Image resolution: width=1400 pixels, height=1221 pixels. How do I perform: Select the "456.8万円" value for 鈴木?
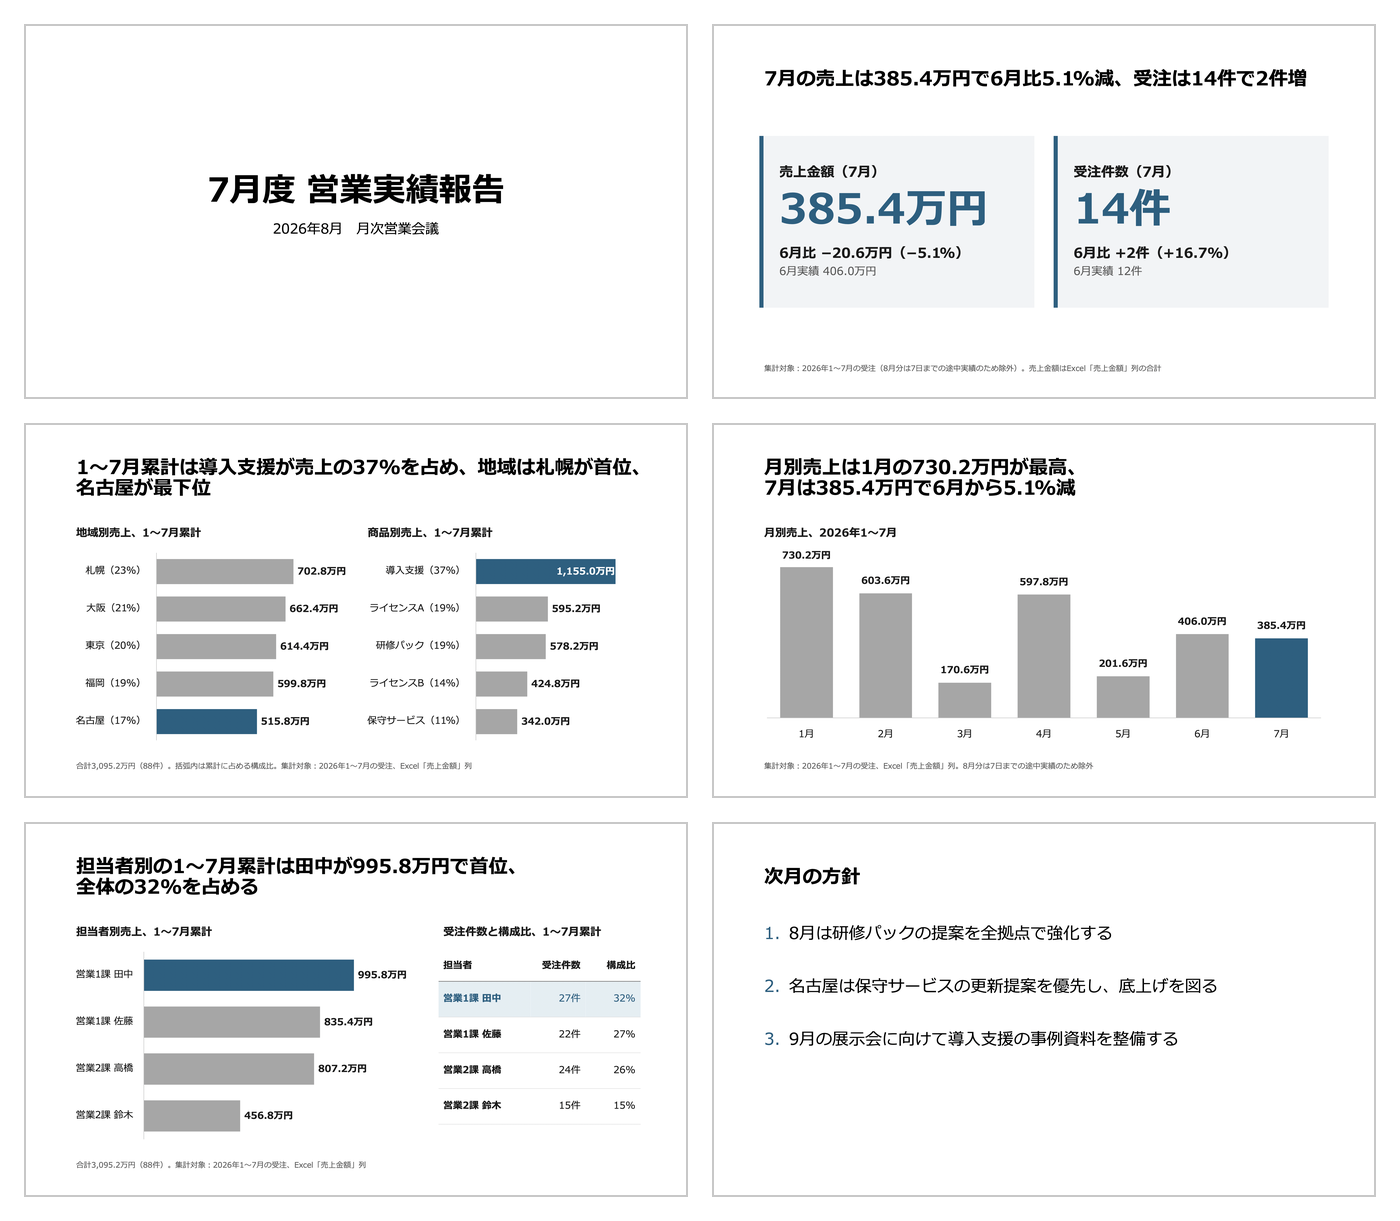pos(269,1115)
